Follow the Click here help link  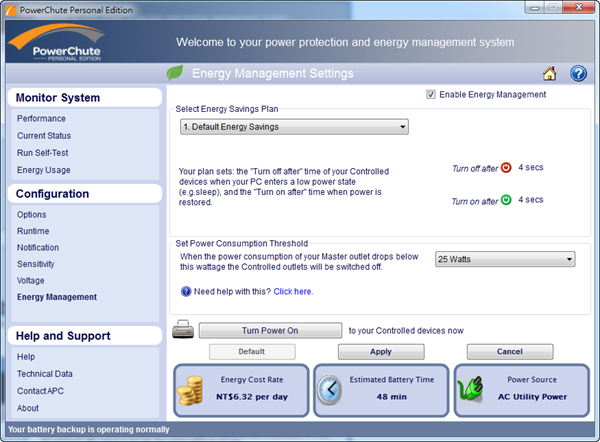coord(293,291)
